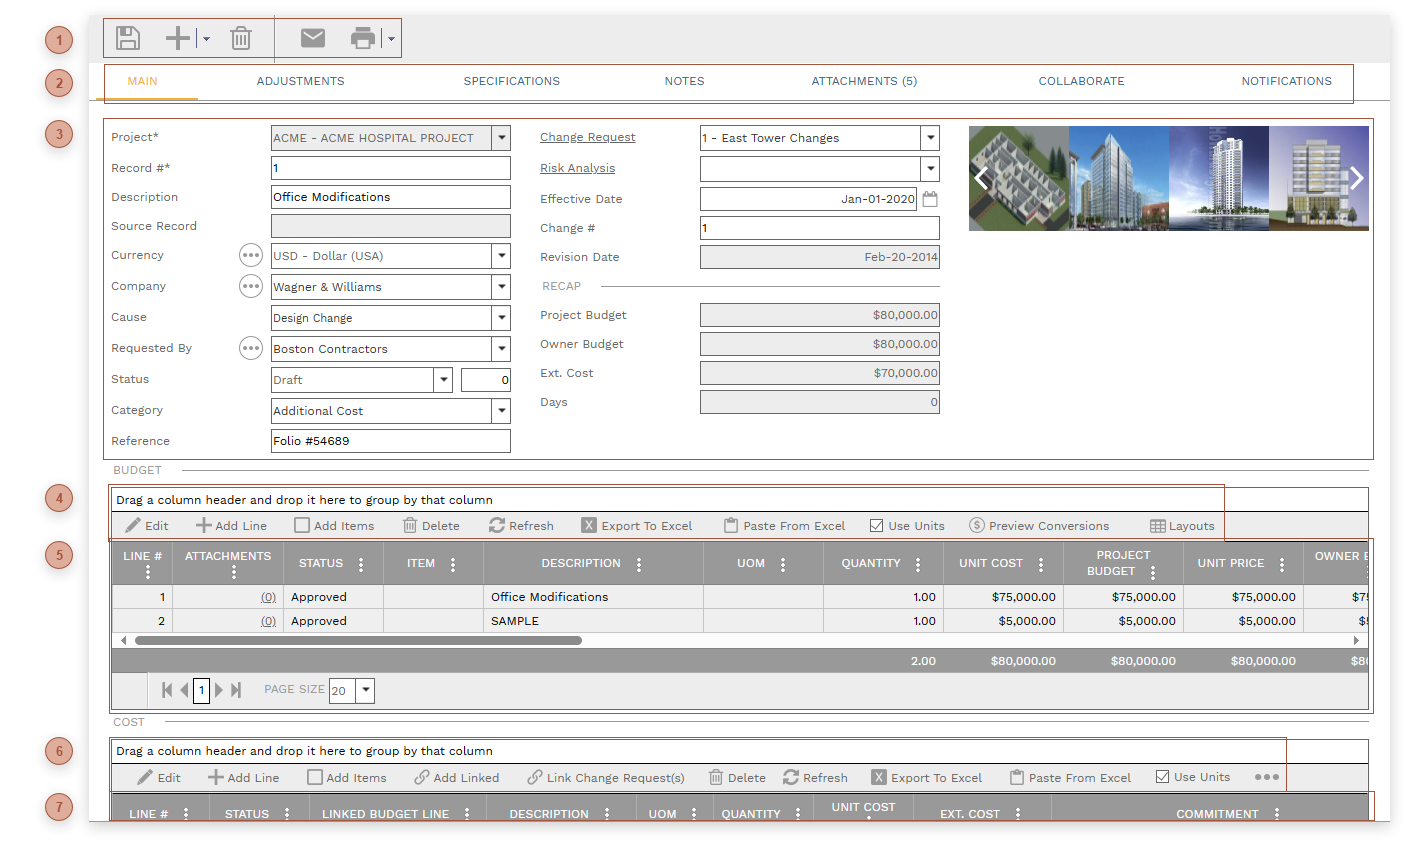
Task: Click the Delete trash can icon in top toolbar
Action: pos(241,39)
